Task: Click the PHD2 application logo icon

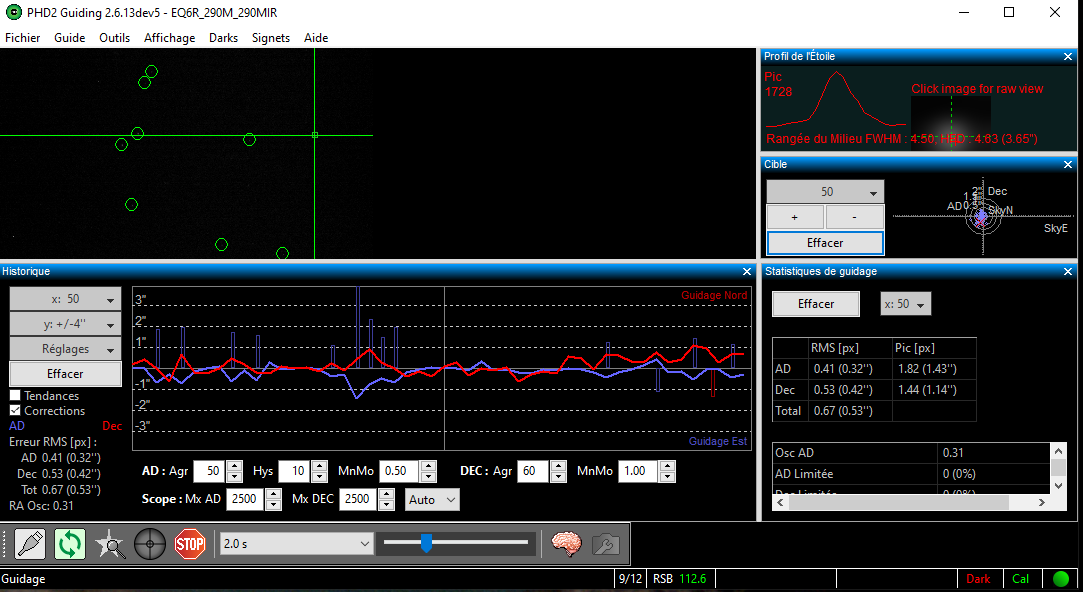Action: point(13,12)
